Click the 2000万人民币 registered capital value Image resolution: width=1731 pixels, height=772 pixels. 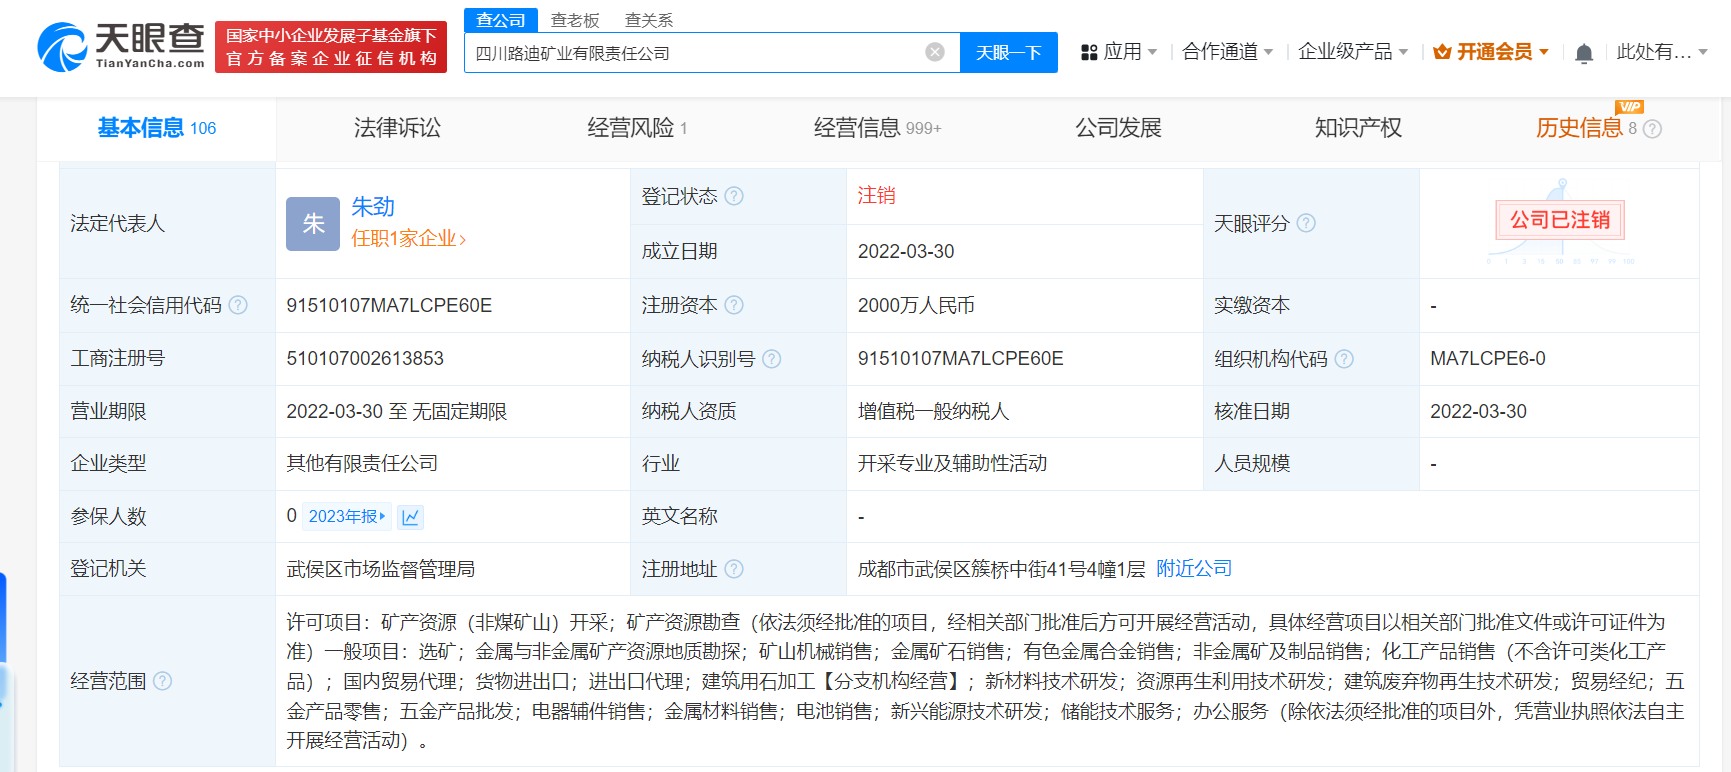[916, 305]
